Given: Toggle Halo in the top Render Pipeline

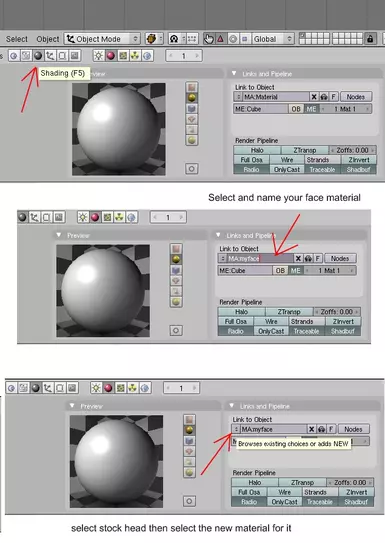Looking at the screenshot, I should [x=257, y=150].
